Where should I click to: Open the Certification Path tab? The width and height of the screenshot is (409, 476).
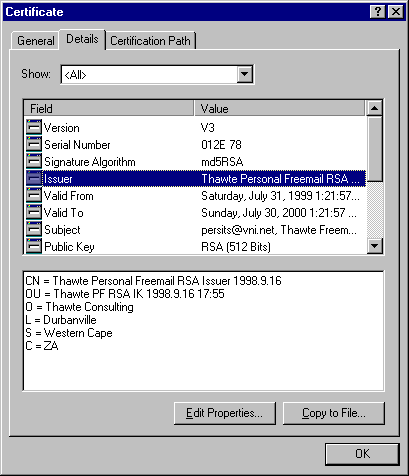[150, 41]
